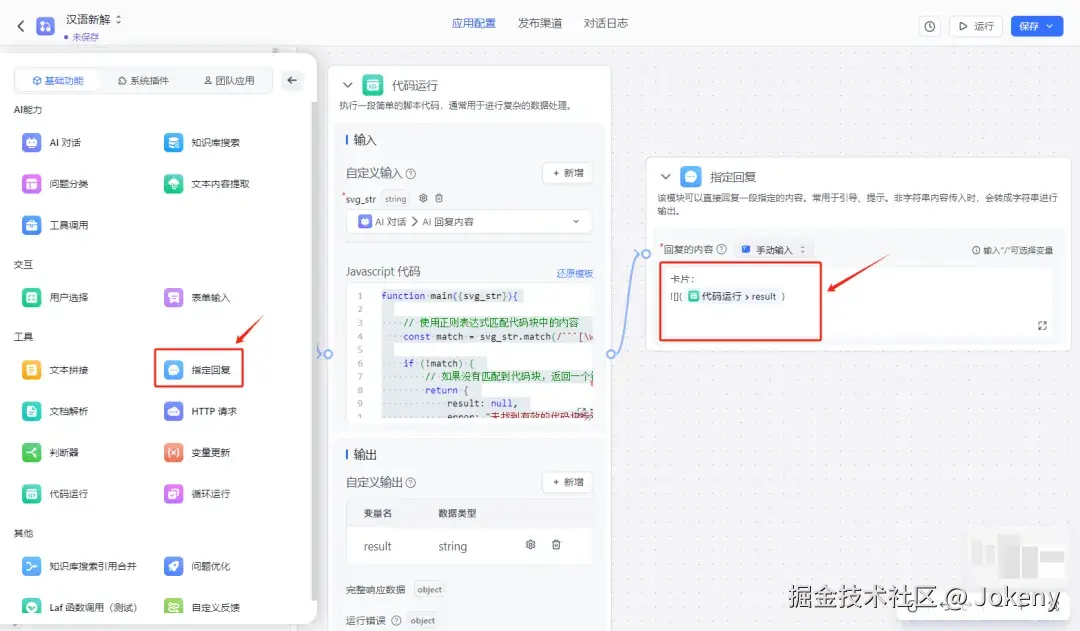Click the 运行 button
Screen dimensions: 1080x631
[x=975, y=27]
